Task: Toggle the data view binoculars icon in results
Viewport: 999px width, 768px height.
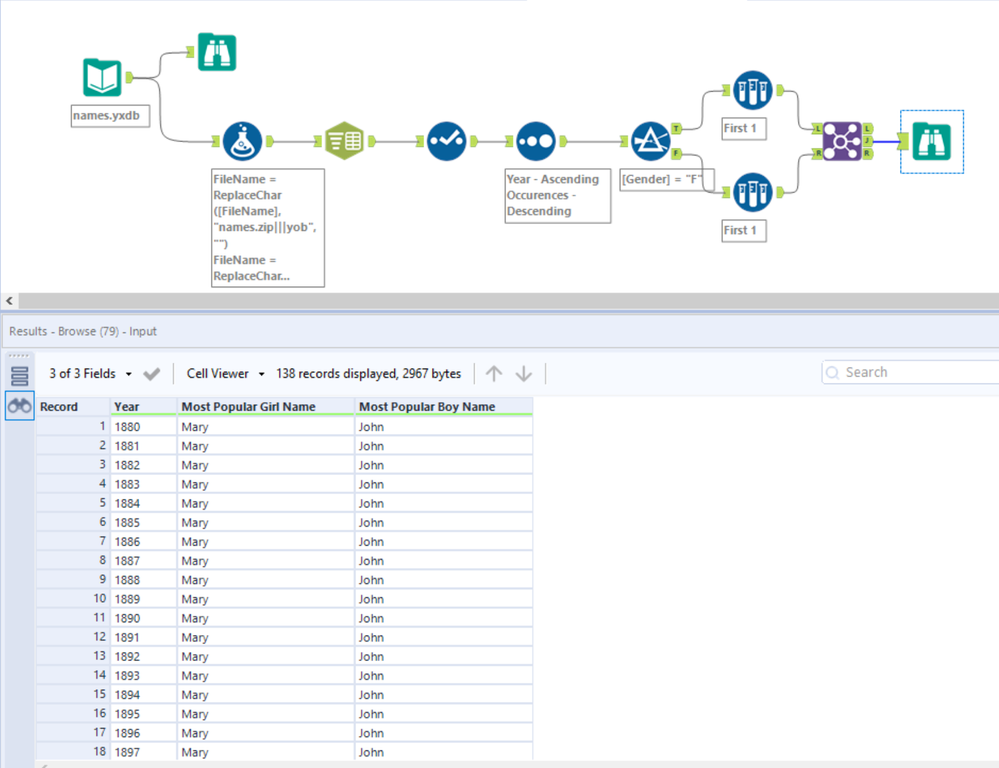Action: (19, 406)
